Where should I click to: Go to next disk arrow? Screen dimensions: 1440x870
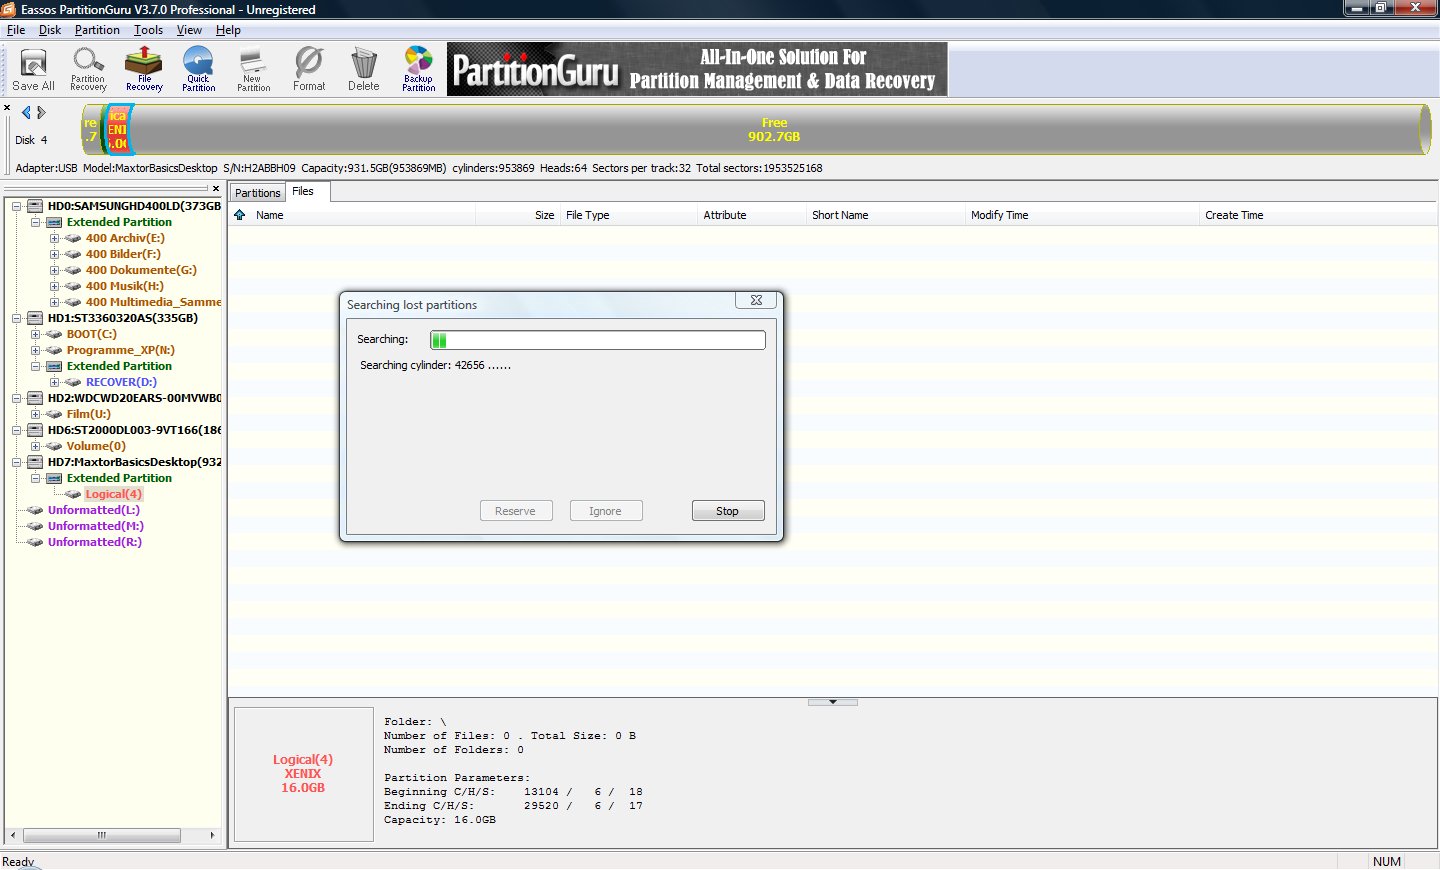click(x=41, y=113)
